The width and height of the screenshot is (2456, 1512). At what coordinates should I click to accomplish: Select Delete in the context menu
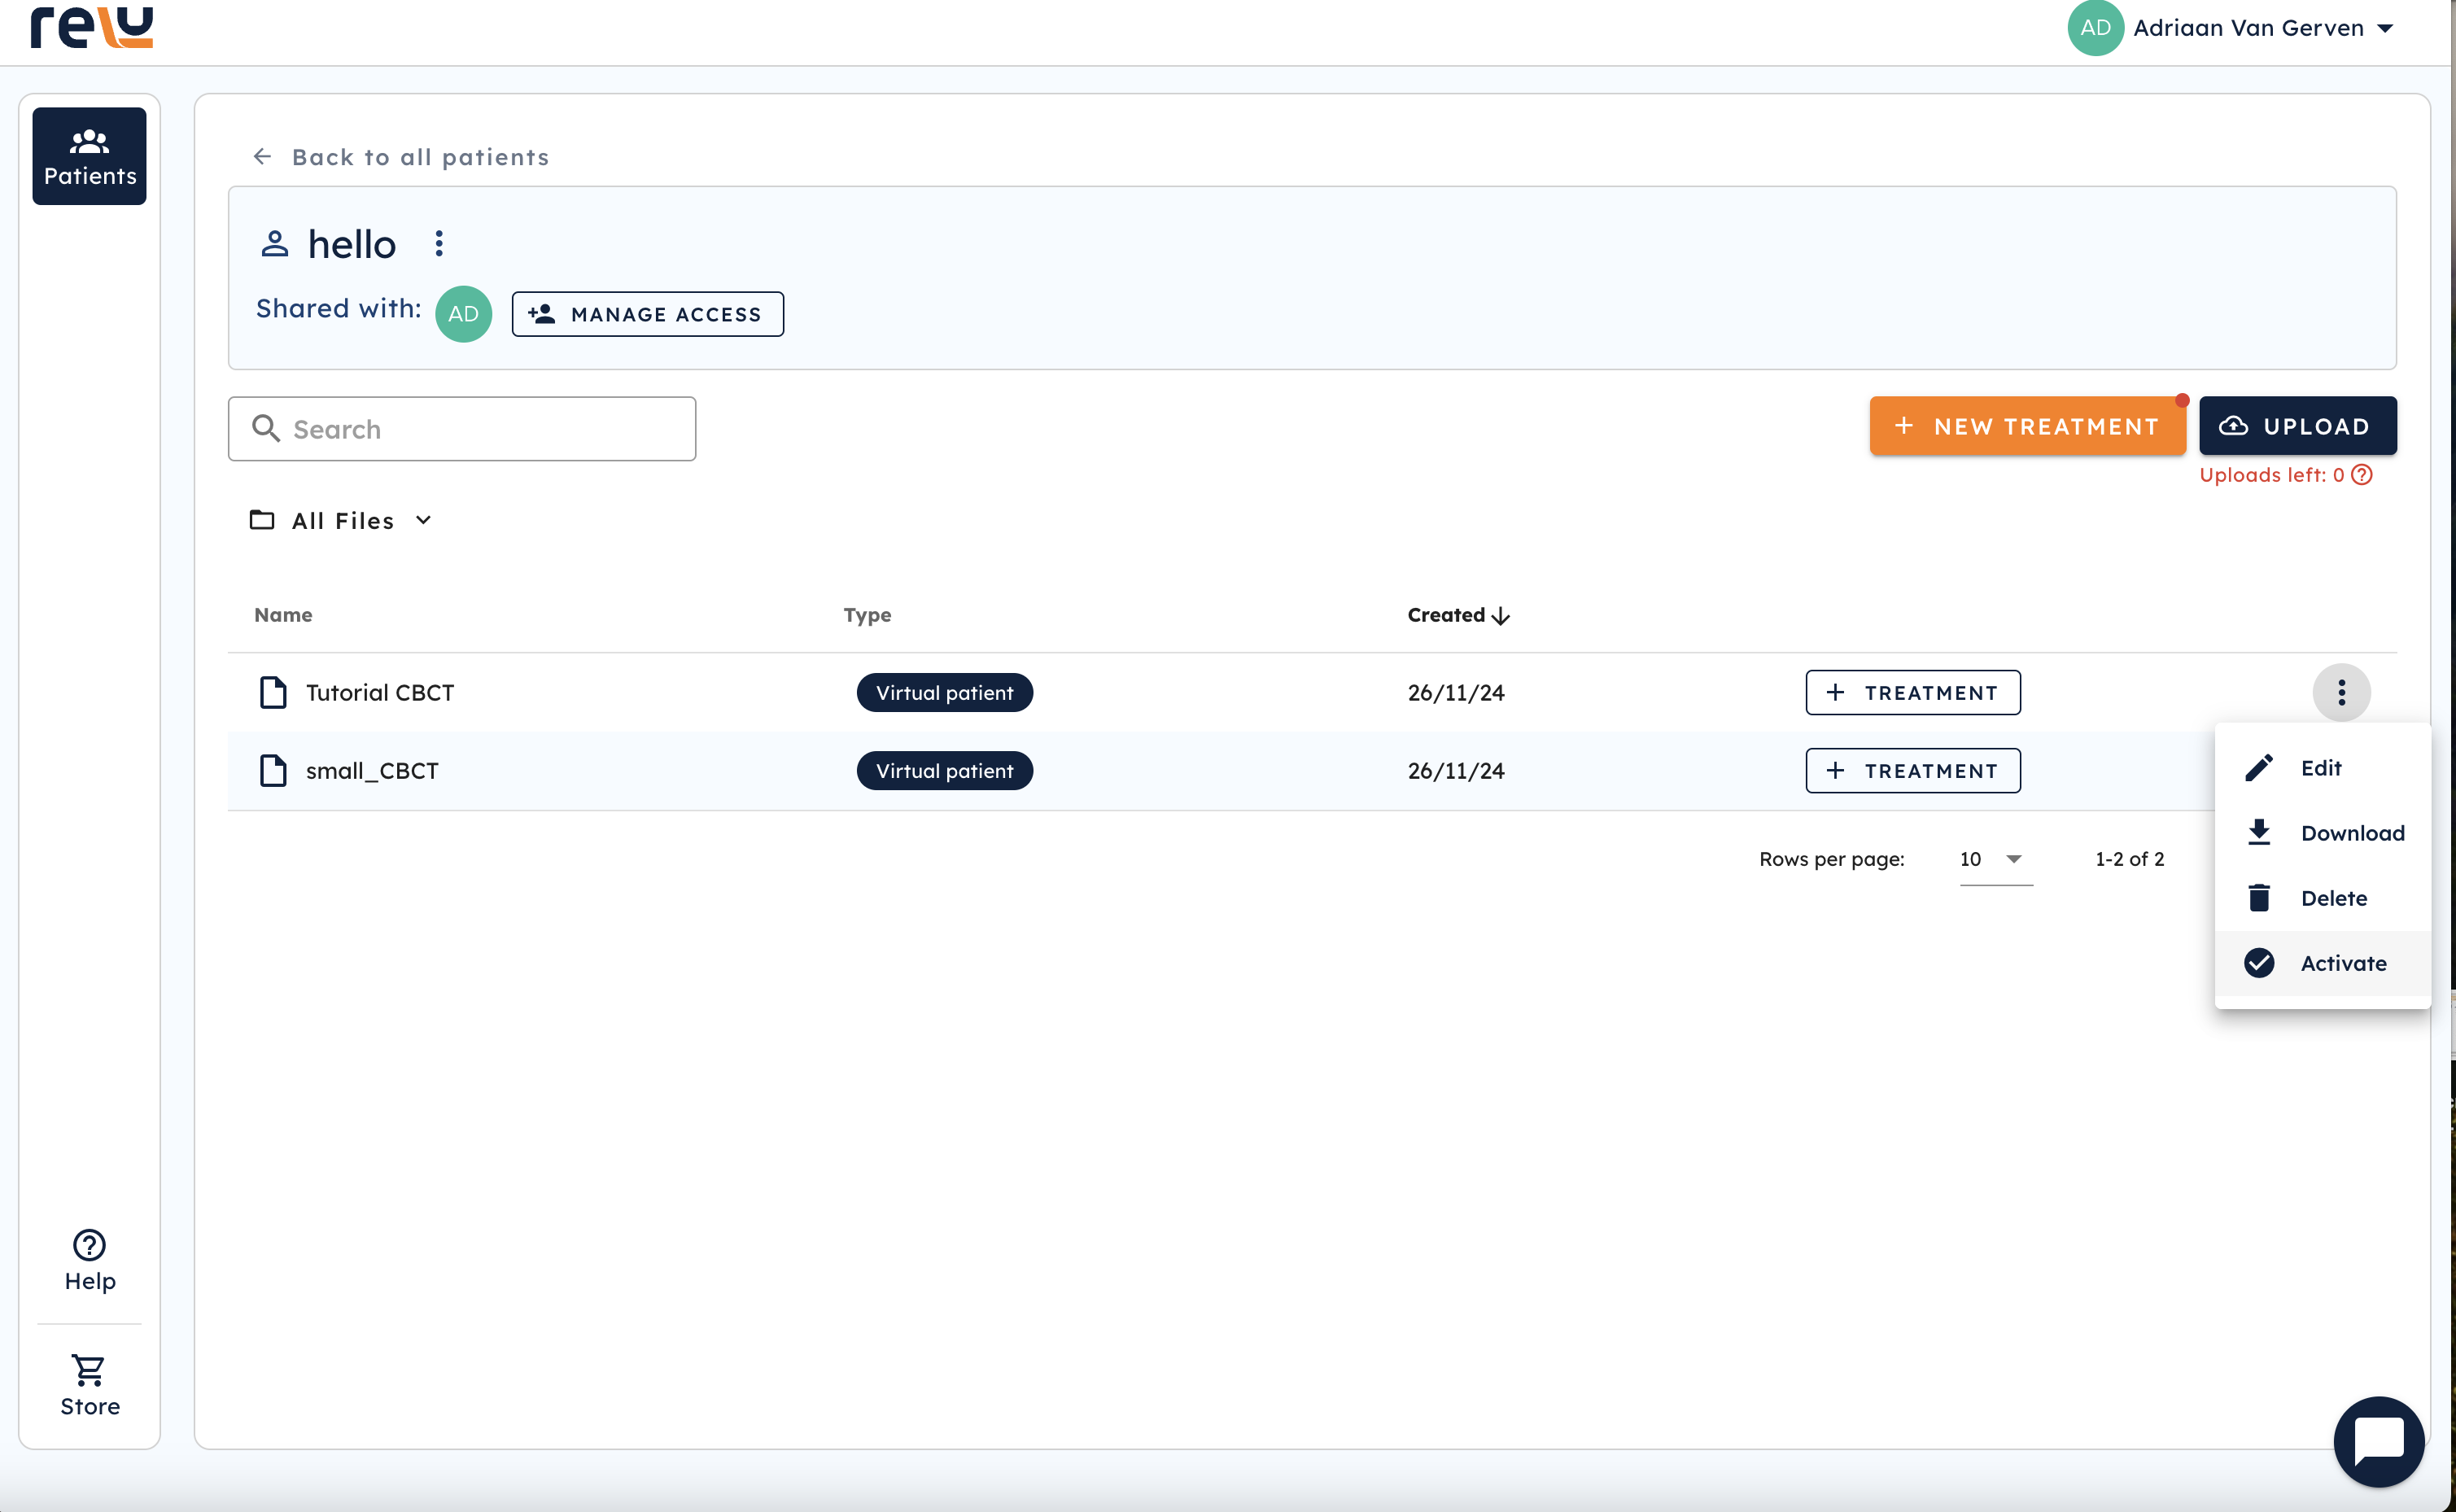tap(2332, 898)
